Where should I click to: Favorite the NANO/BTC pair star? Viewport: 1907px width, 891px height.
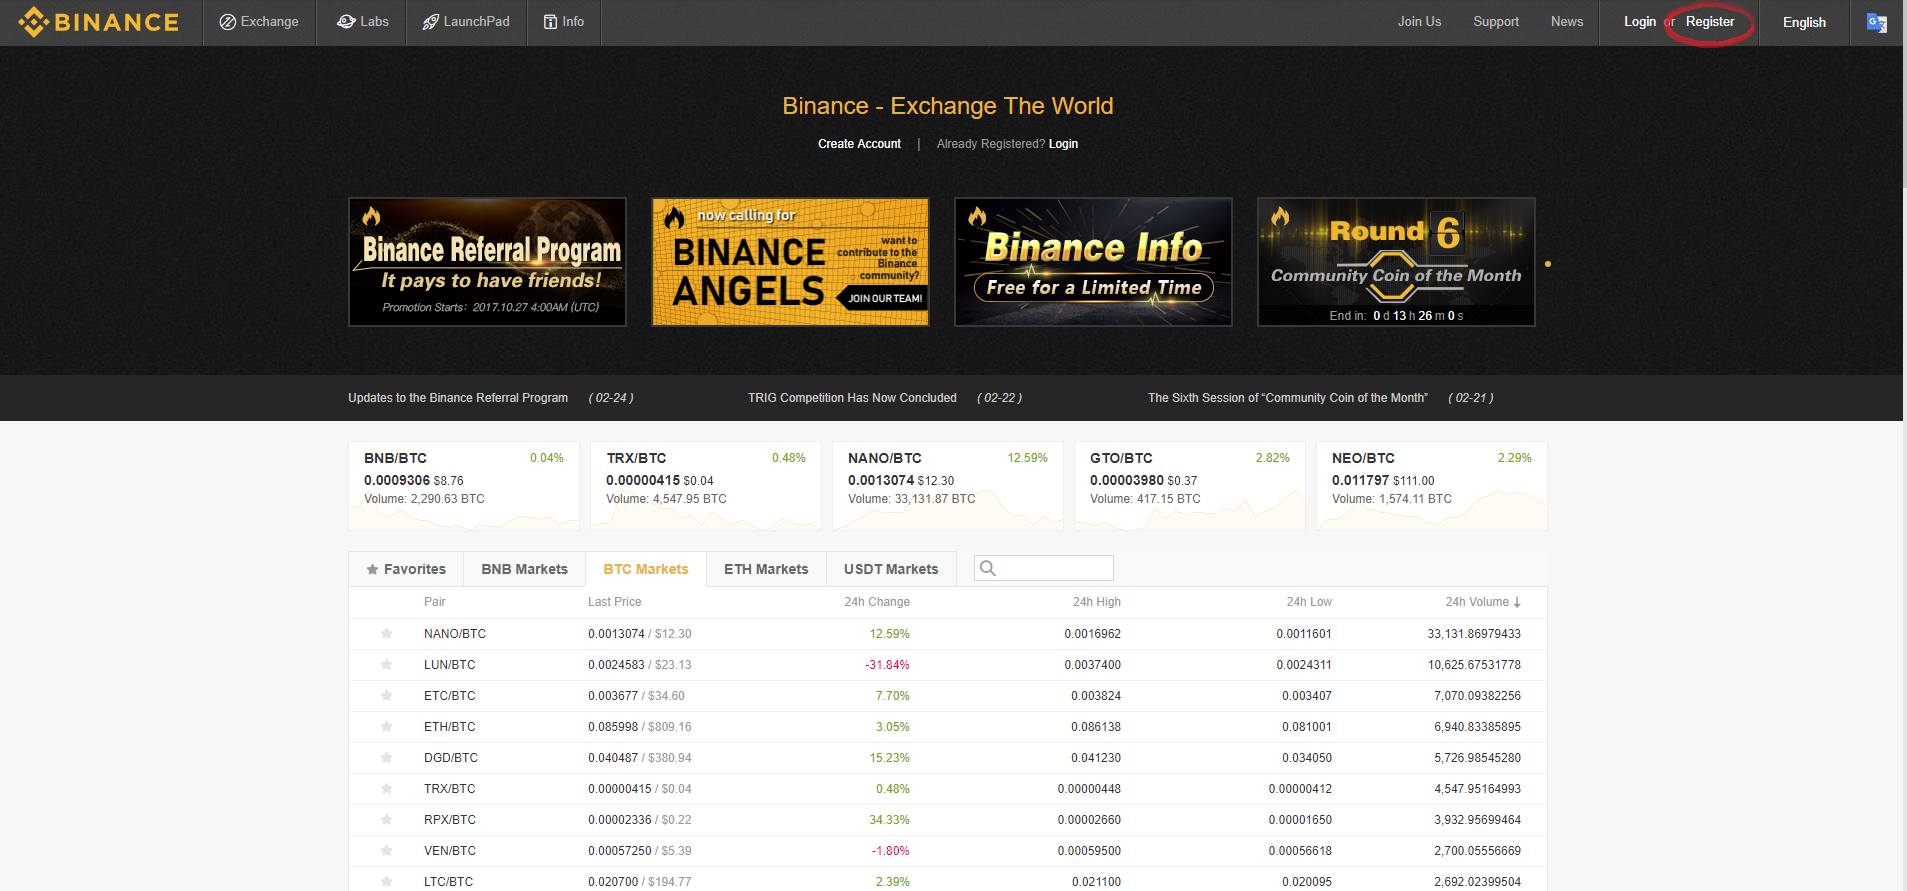tap(386, 634)
